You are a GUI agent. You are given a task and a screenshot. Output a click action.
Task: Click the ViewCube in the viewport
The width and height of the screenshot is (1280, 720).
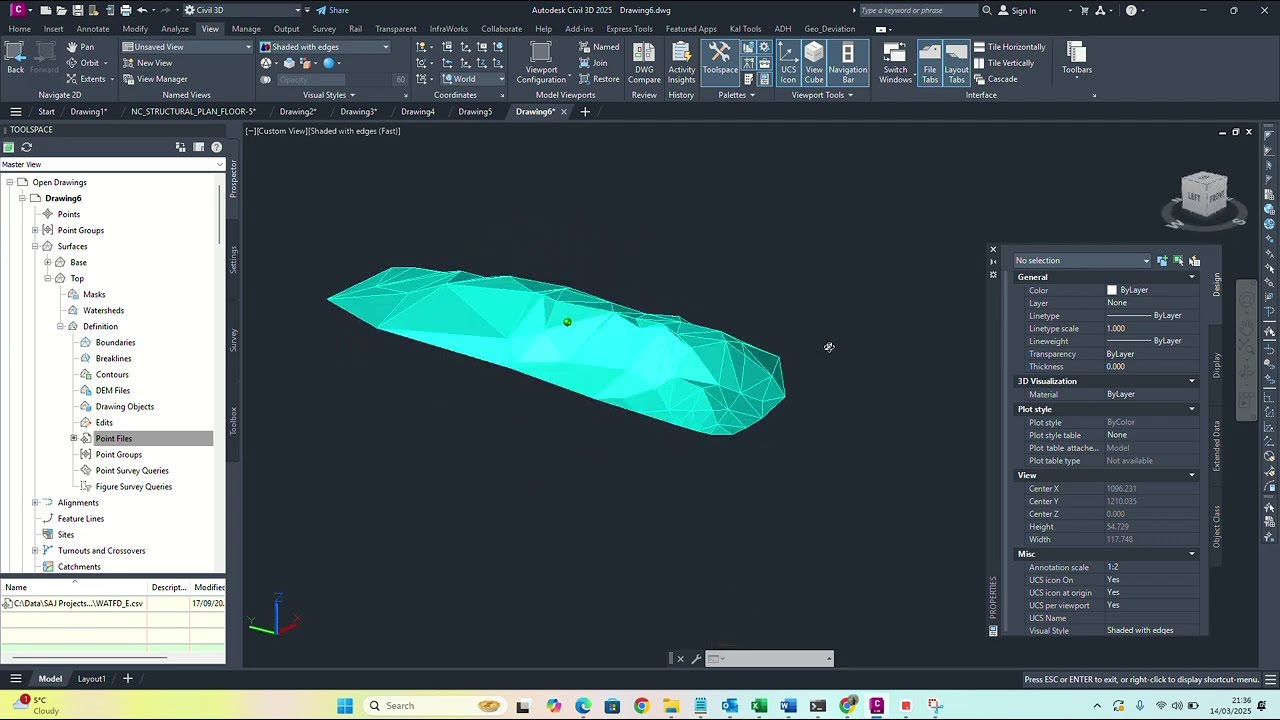click(x=1204, y=196)
